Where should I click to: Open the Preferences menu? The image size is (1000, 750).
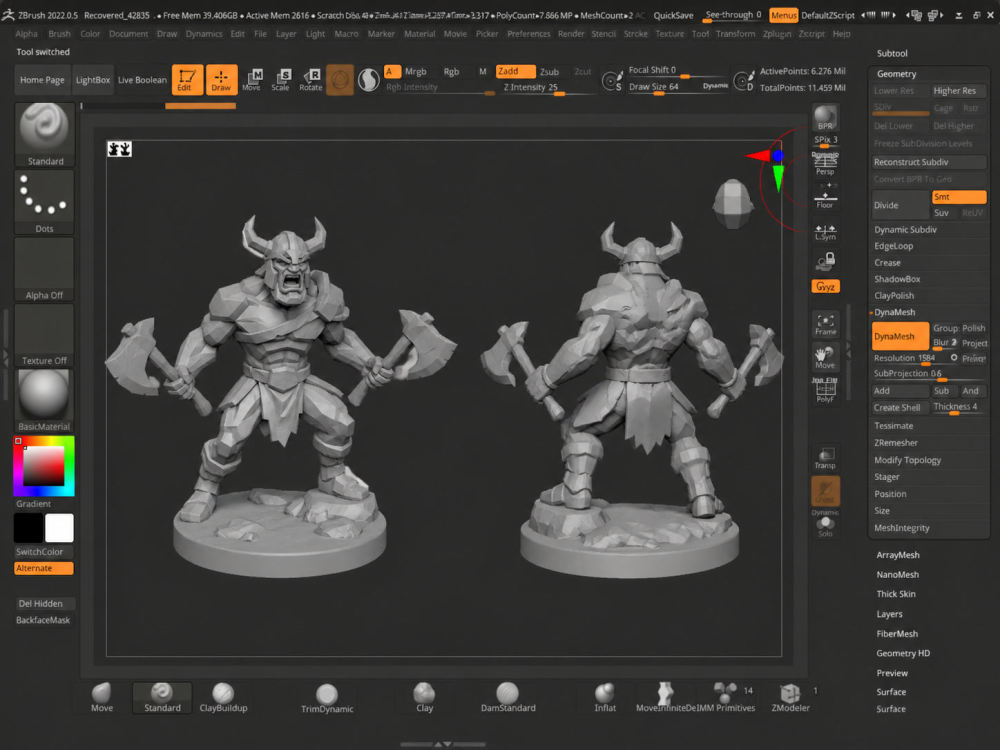(528, 34)
